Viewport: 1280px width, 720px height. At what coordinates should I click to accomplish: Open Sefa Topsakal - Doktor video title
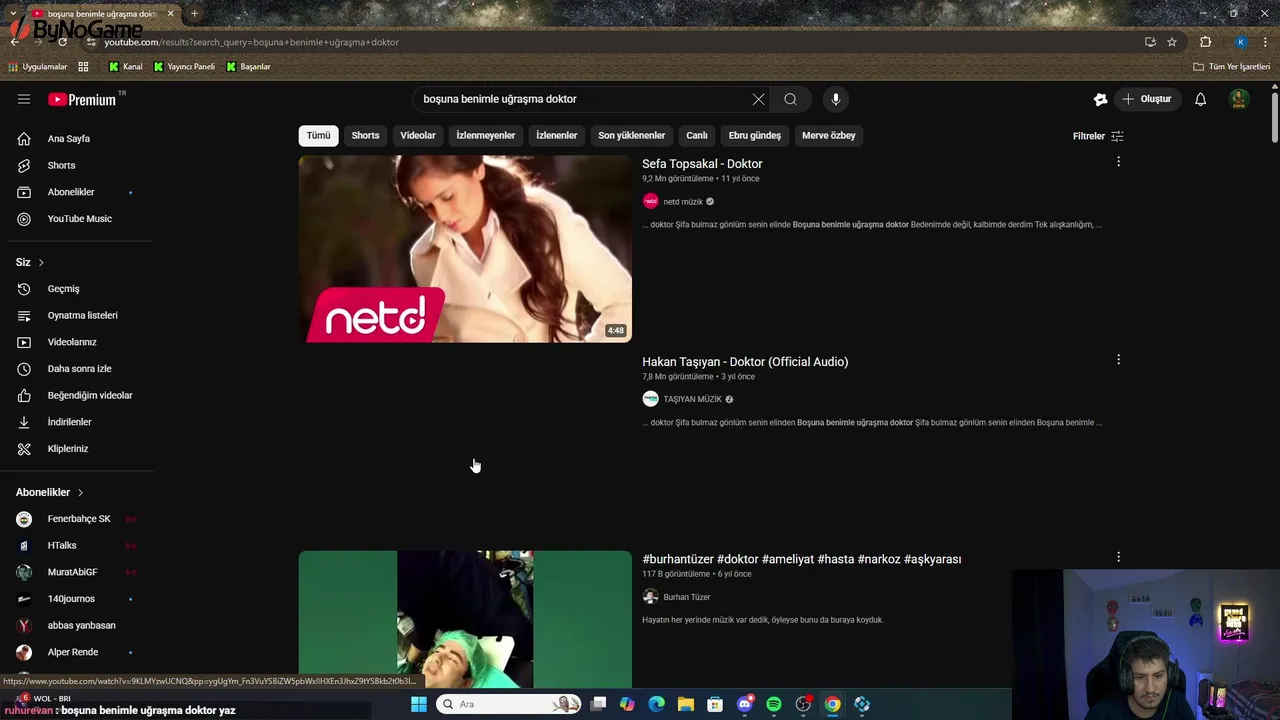pos(702,164)
